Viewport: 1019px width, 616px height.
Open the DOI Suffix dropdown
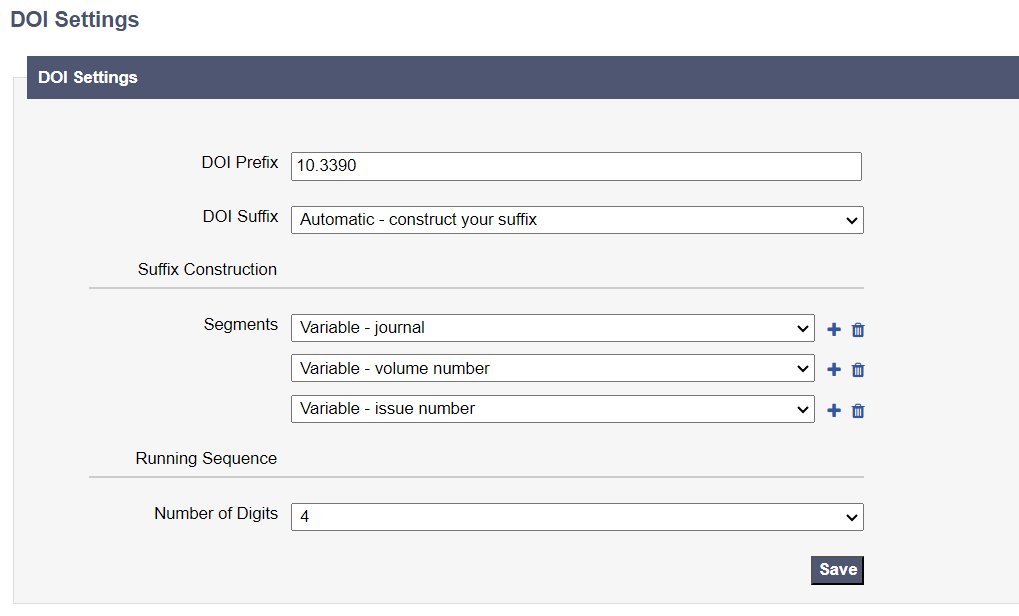tap(576, 220)
